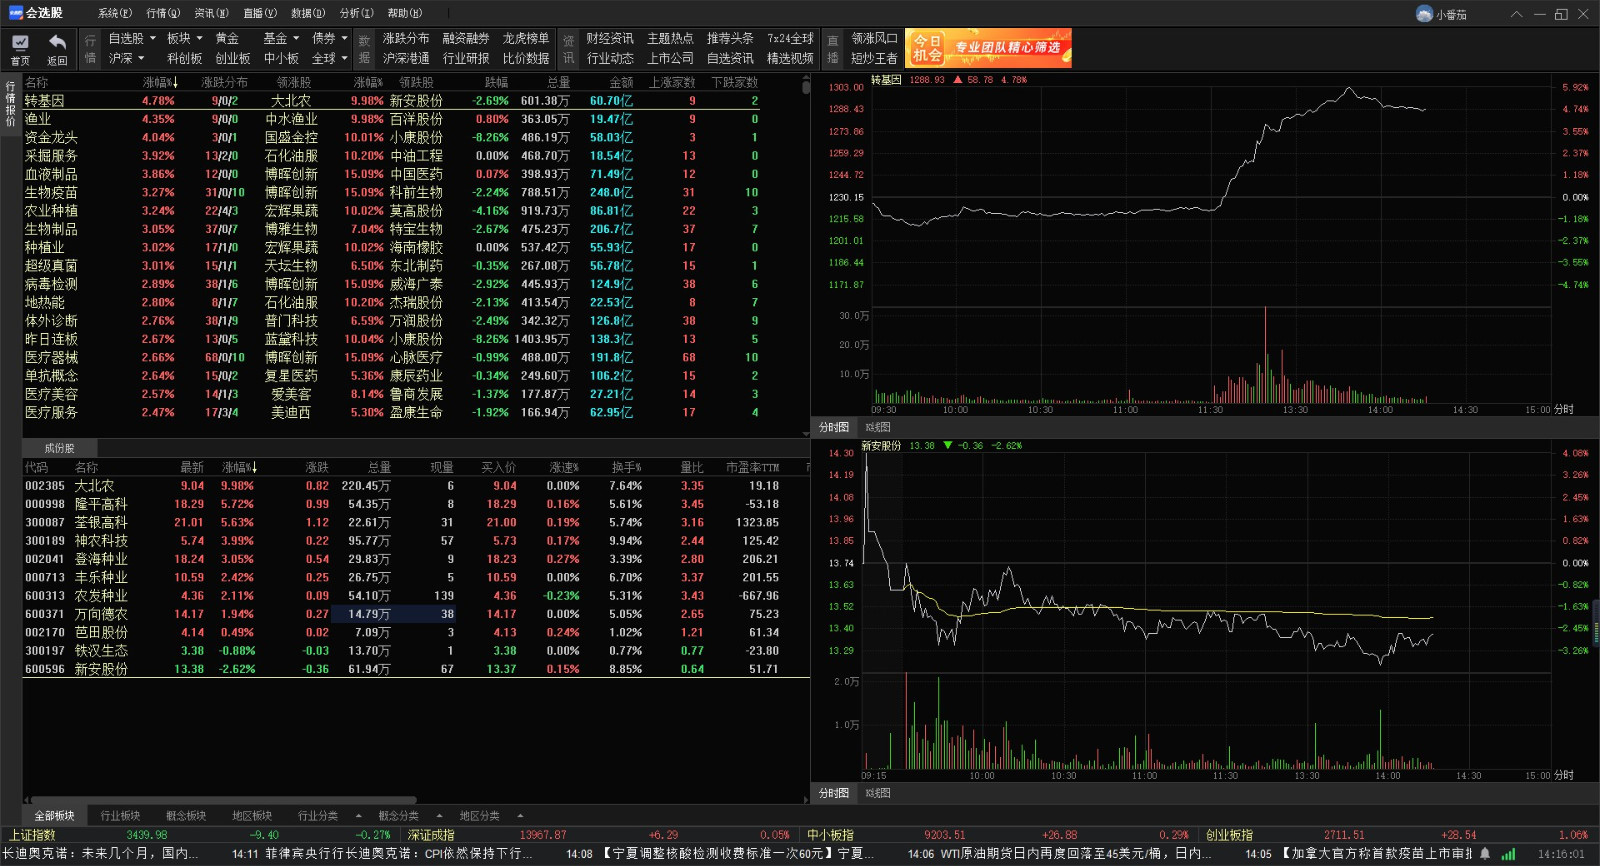Expand the 板块 dropdown
This screenshot has height=866, width=1600.
point(185,38)
